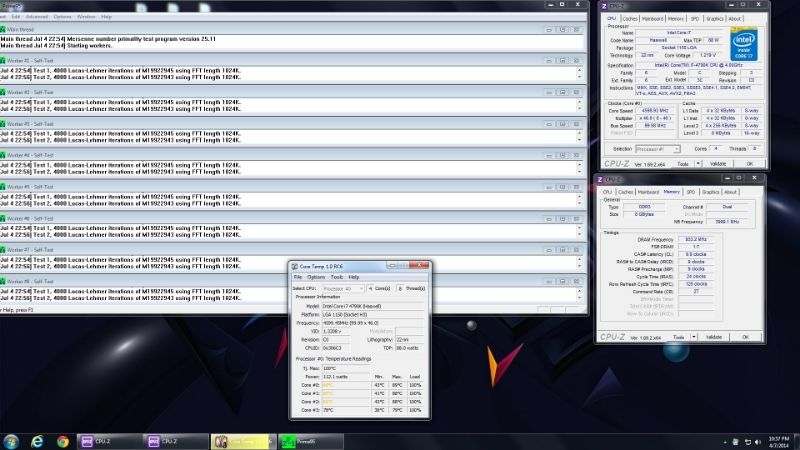Click the Worker #5 Self-Test window icon
The width and height of the screenshot is (800, 450).
point(3,187)
